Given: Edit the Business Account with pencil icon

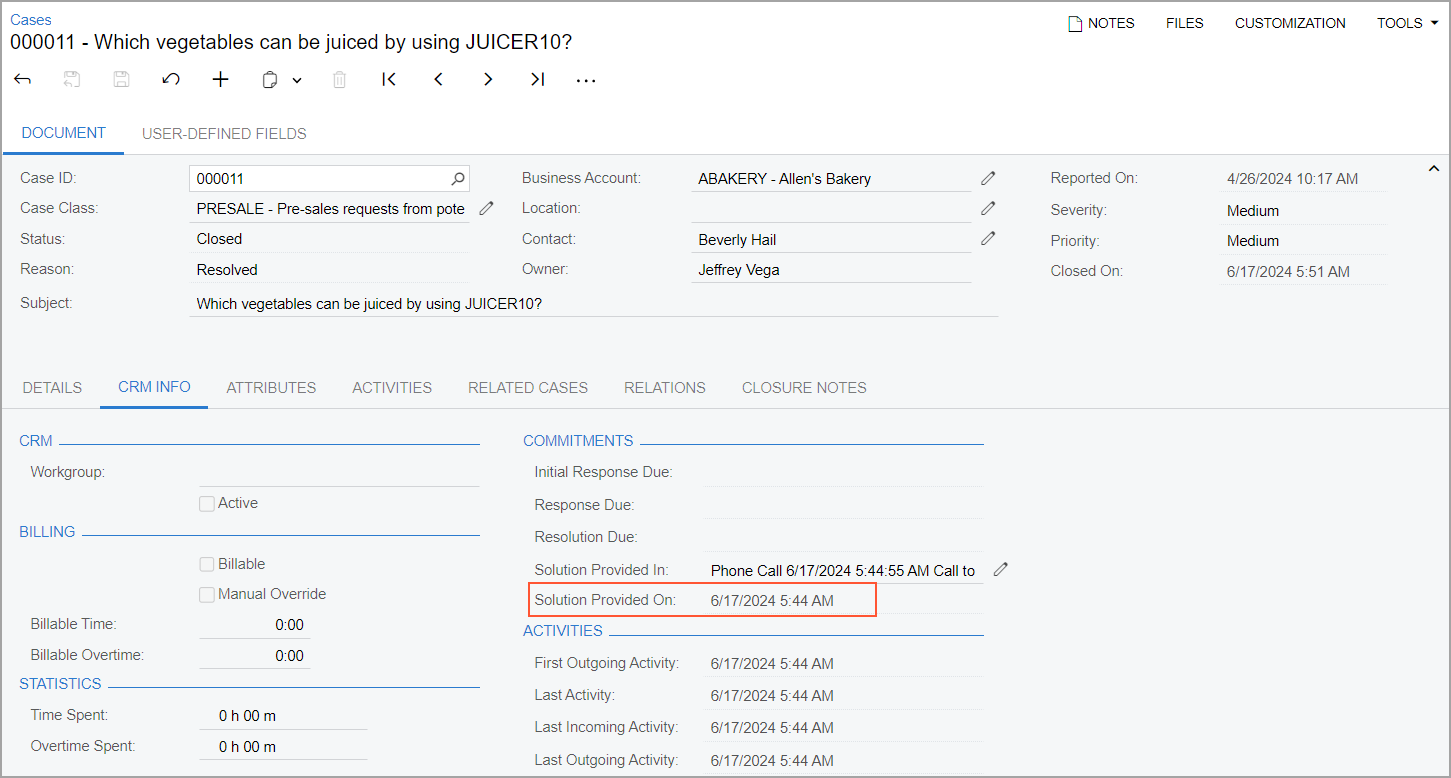Looking at the screenshot, I should coord(988,178).
